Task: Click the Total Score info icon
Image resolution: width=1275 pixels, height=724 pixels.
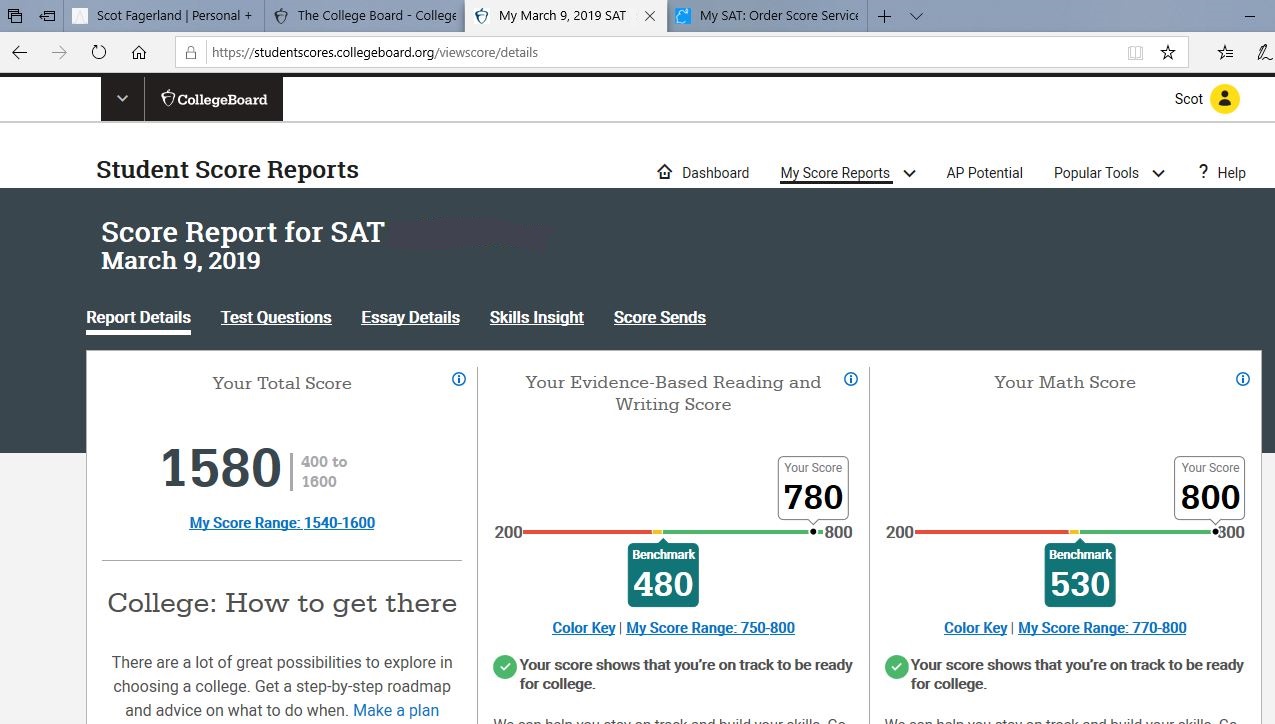Action: pyautogui.click(x=459, y=379)
